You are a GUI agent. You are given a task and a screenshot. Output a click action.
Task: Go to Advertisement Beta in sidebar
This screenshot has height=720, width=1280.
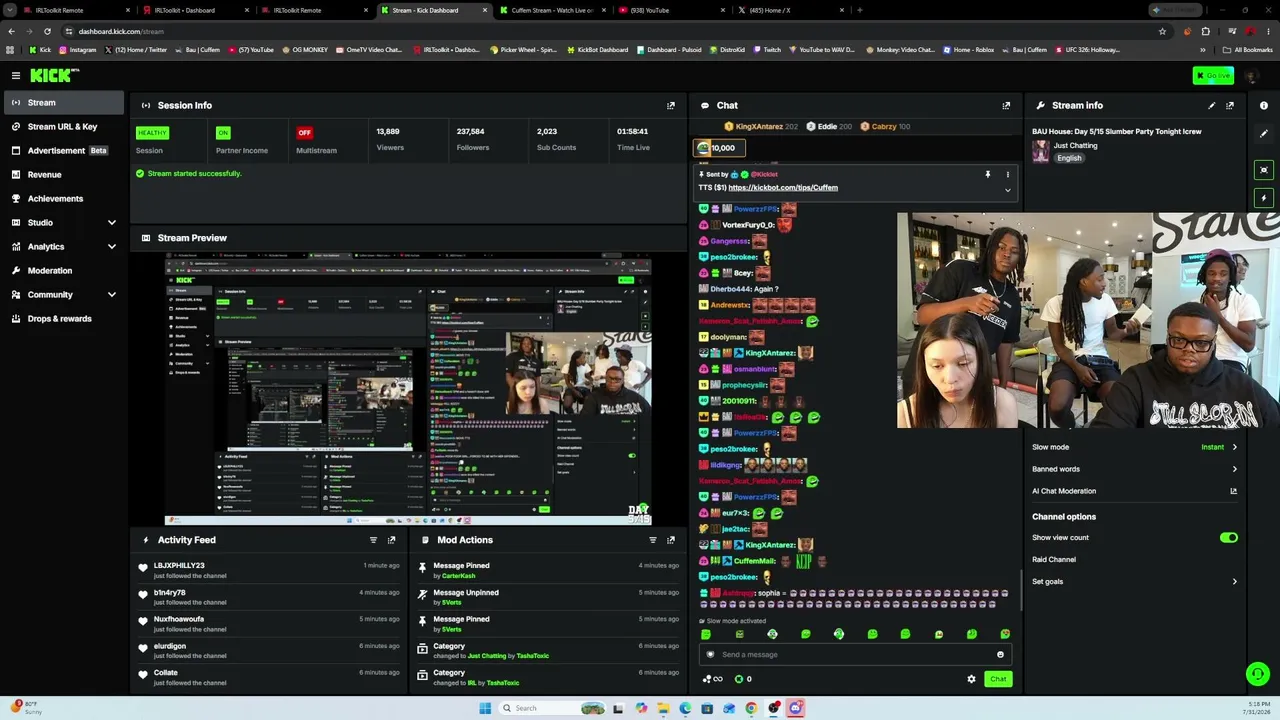point(62,151)
